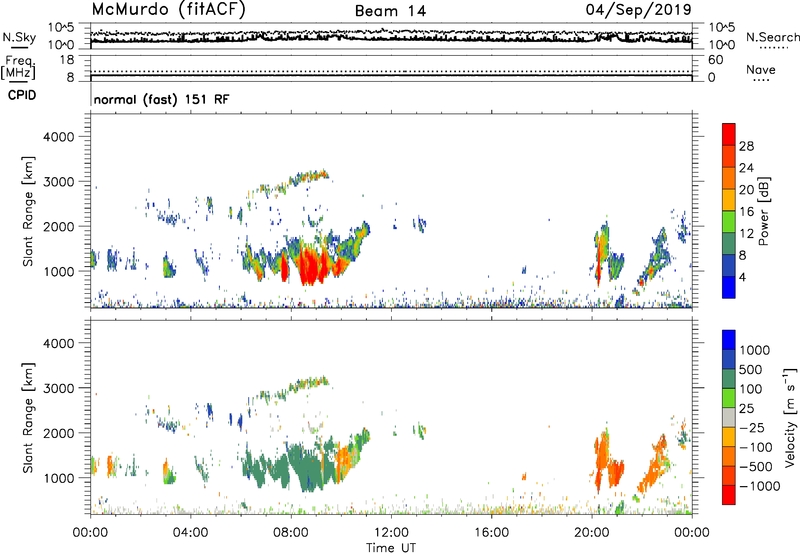This screenshot has width=800, height=554.
Task: Pick the bright blue bottom segment of Power color bar
Action: point(729,287)
